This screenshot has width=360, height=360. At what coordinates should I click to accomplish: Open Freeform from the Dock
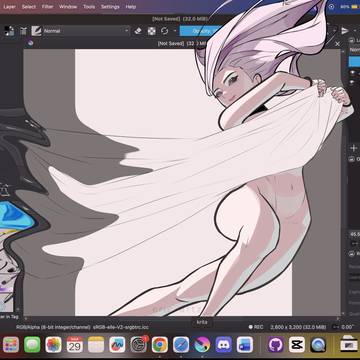pos(117,345)
